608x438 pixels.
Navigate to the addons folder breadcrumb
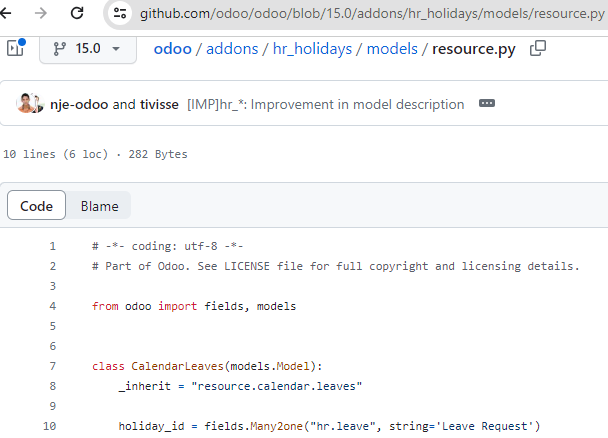(232, 49)
